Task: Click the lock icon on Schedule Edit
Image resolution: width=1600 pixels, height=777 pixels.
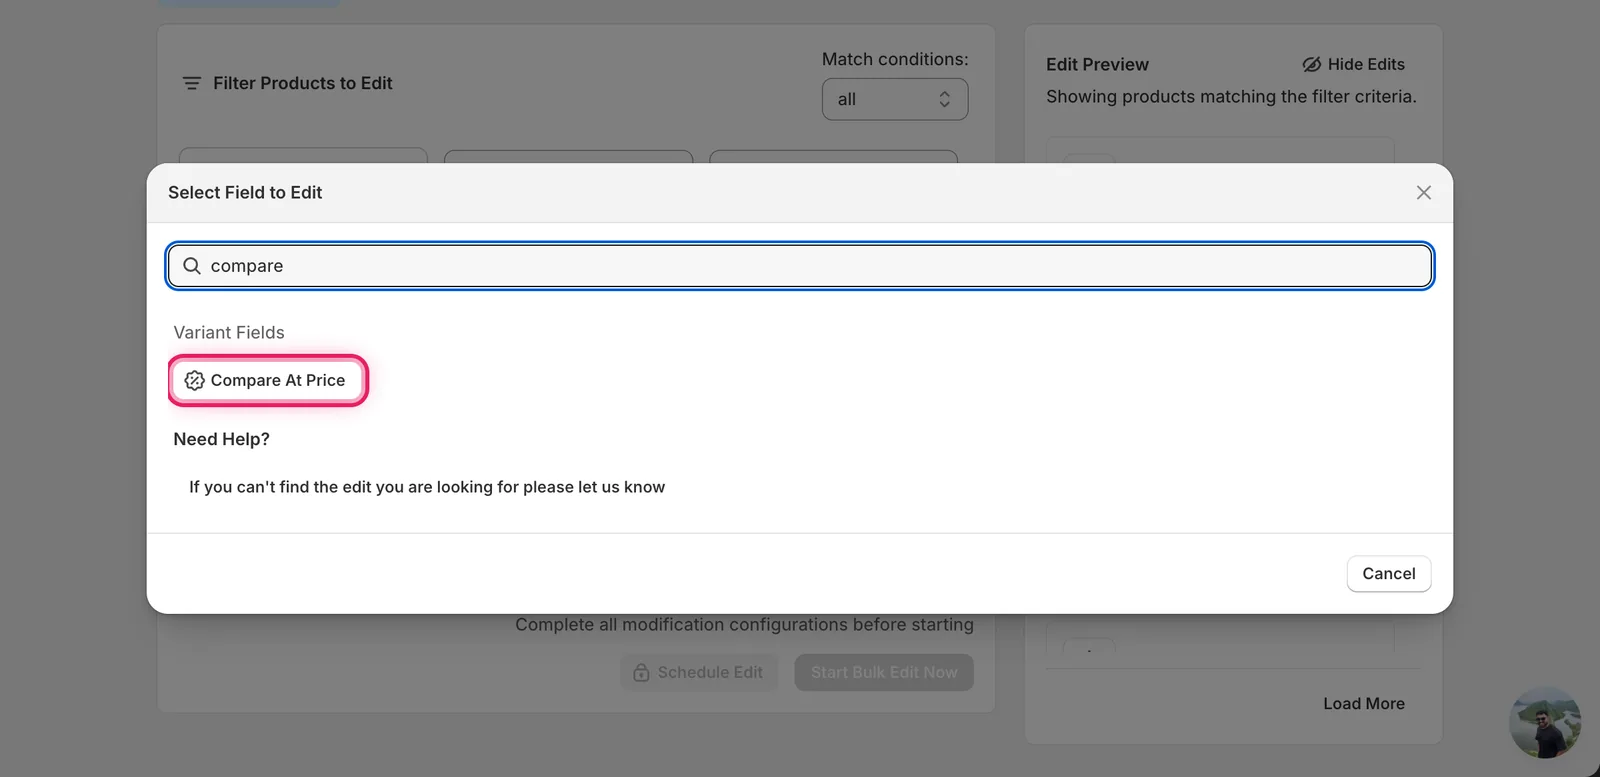Action: click(642, 673)
